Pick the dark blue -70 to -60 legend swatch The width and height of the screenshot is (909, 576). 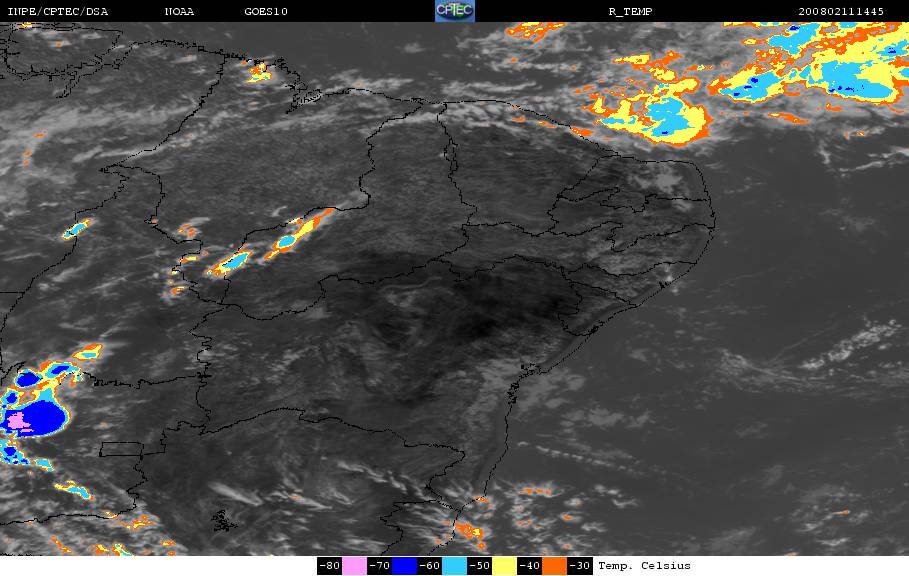pos(404,566)
